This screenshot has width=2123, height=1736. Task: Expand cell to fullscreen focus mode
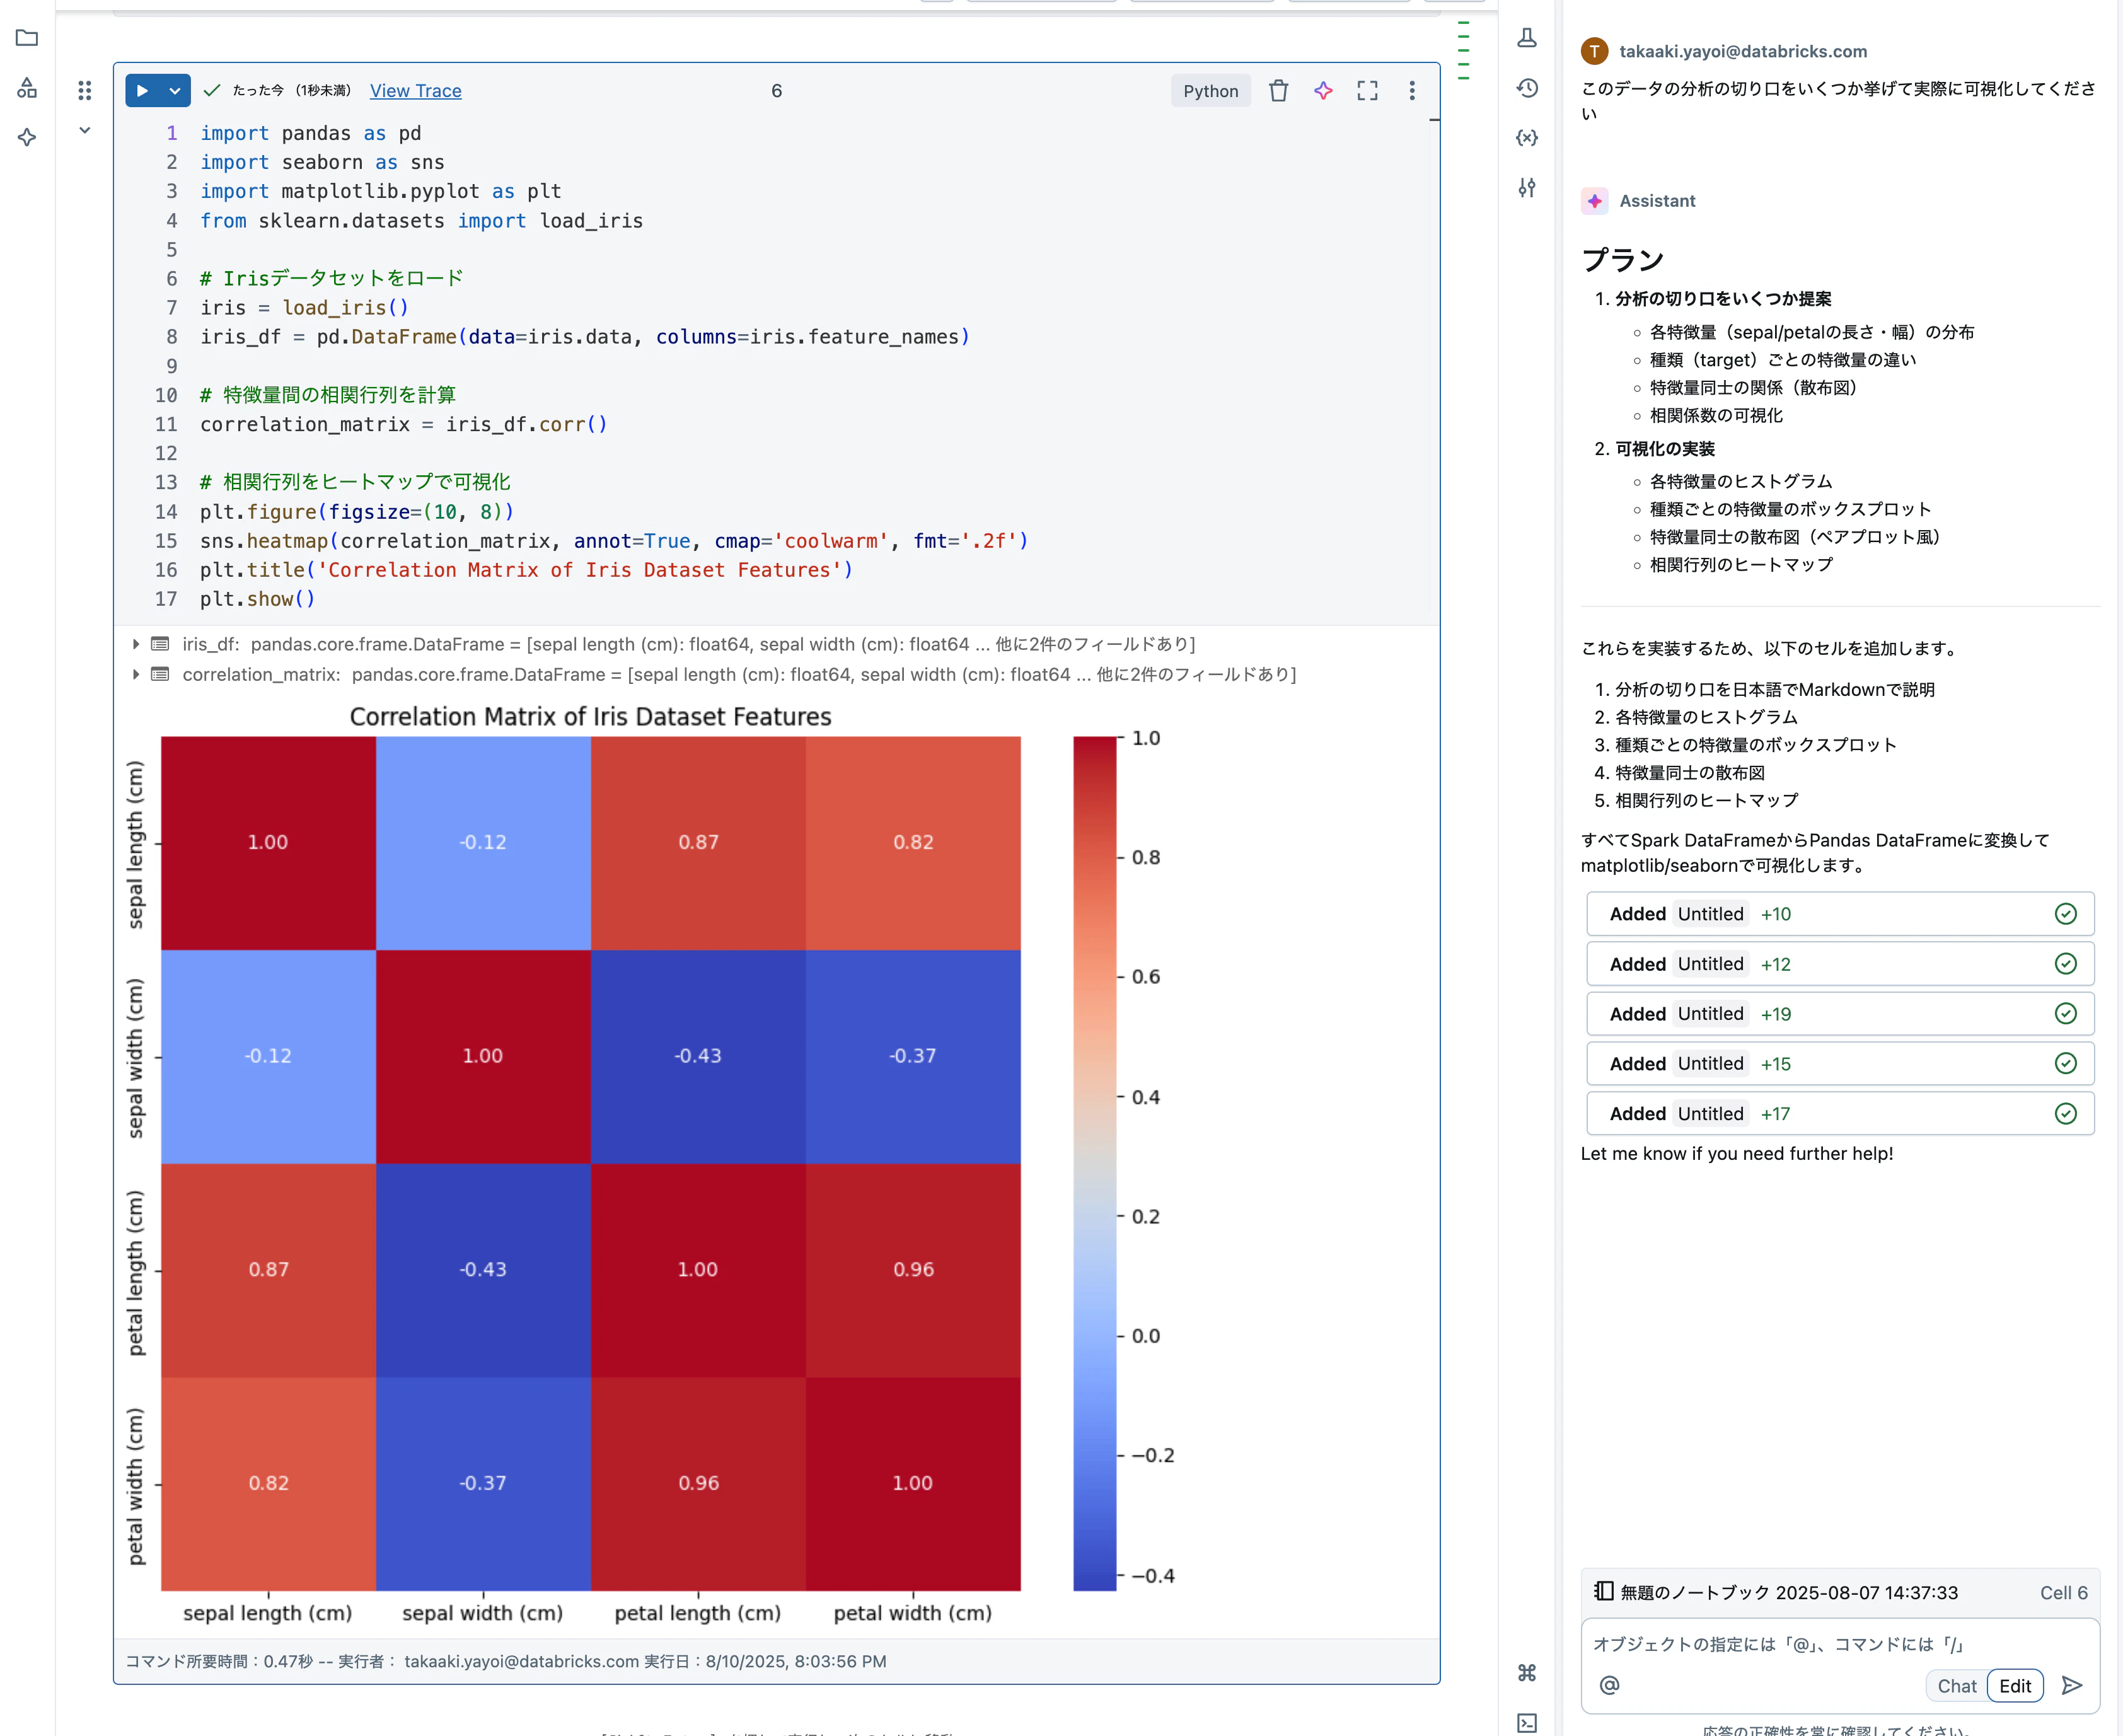(x=1367, y=91)
